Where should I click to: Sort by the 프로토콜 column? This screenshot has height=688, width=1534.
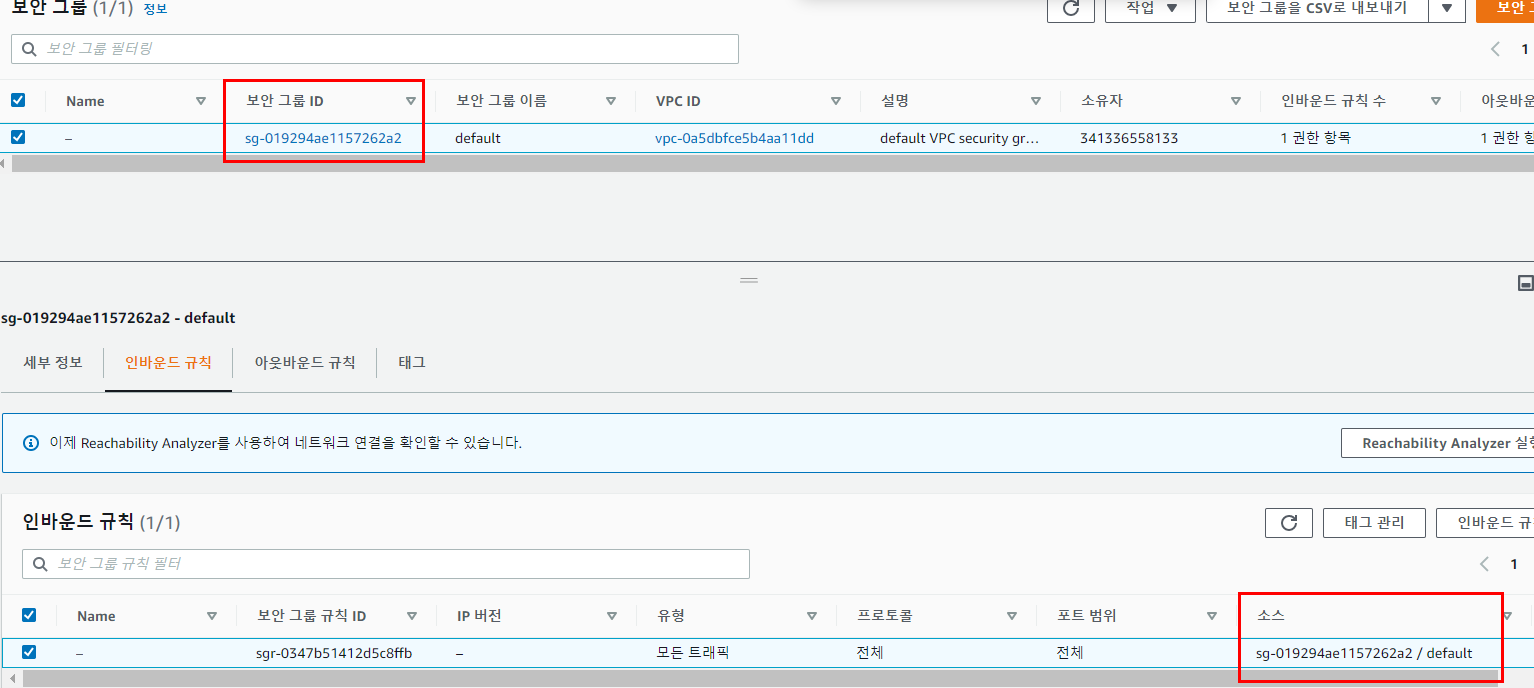point(1012,616)
